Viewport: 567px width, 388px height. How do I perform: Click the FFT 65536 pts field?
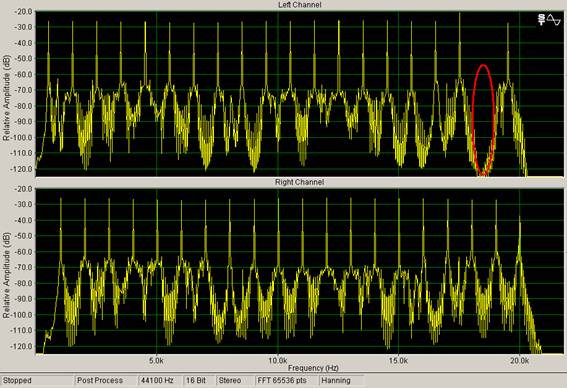pos(286,380)
